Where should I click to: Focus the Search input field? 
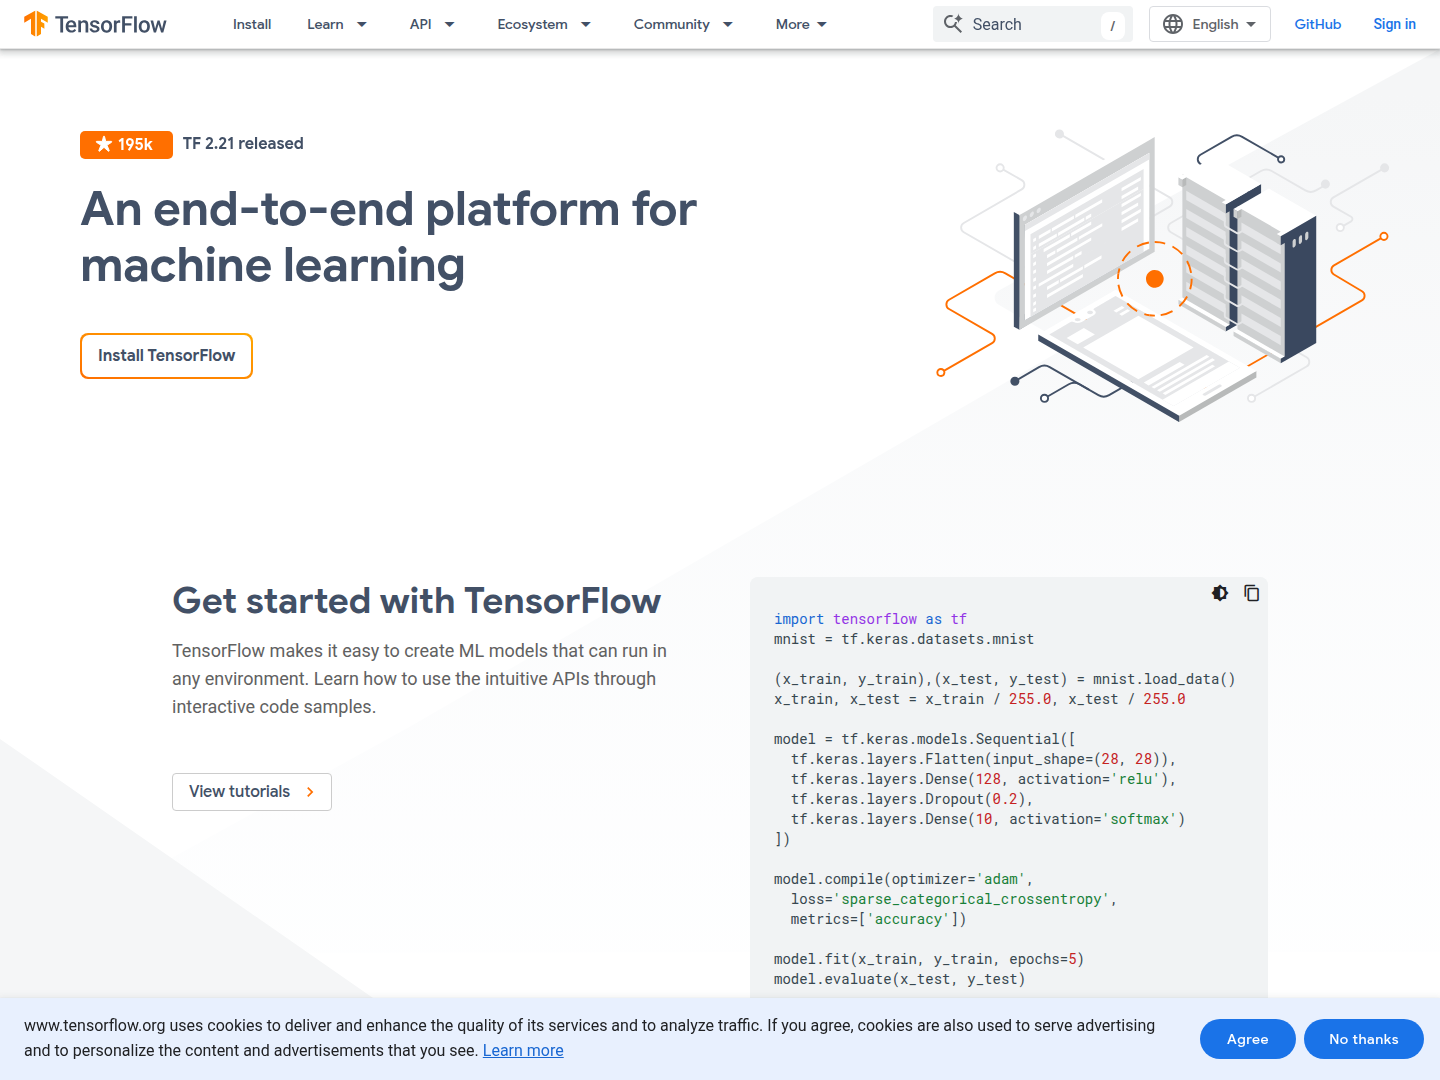pos(1033,24)
